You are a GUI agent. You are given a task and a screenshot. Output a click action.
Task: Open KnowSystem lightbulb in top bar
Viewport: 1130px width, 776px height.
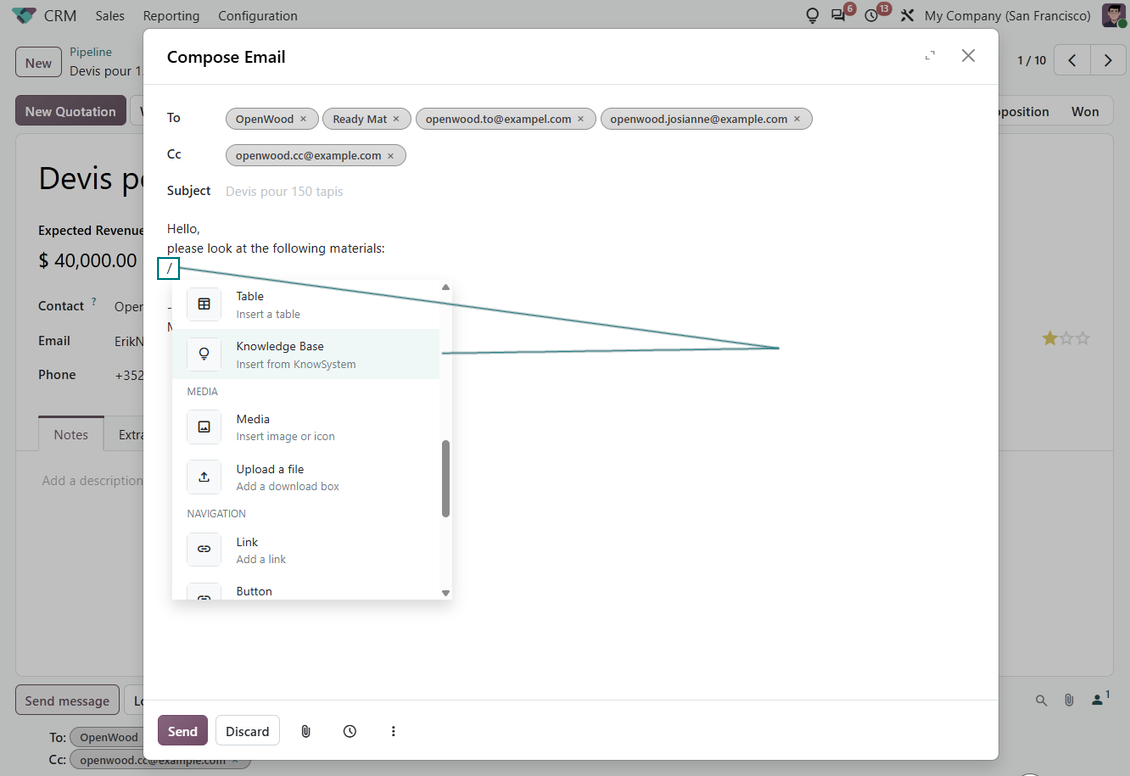[x=812, y=15]
